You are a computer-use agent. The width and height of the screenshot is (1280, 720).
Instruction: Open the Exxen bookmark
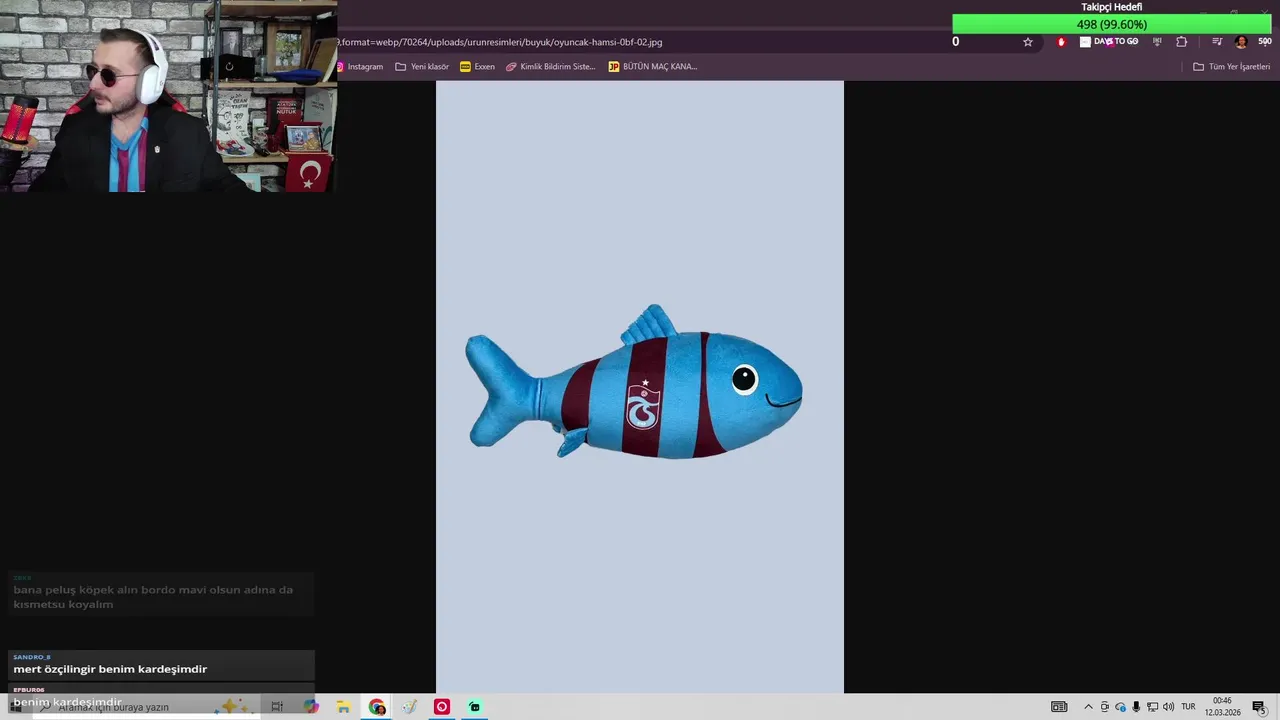point(477,67)
